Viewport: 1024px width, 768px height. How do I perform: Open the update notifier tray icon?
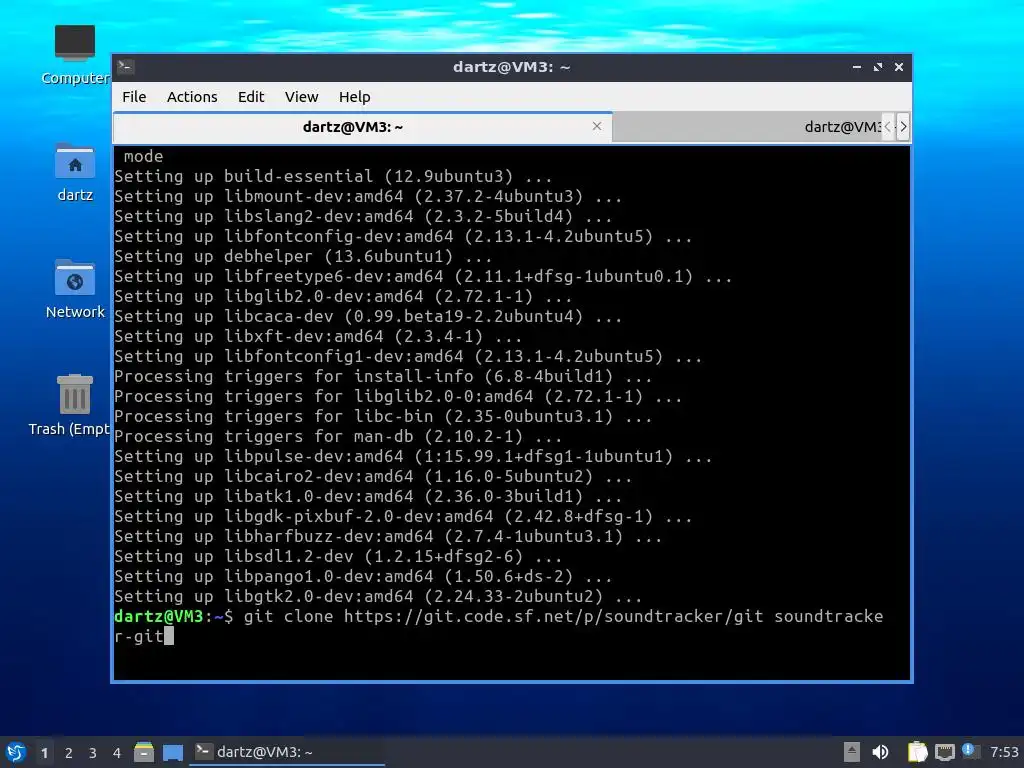point(970,751)
